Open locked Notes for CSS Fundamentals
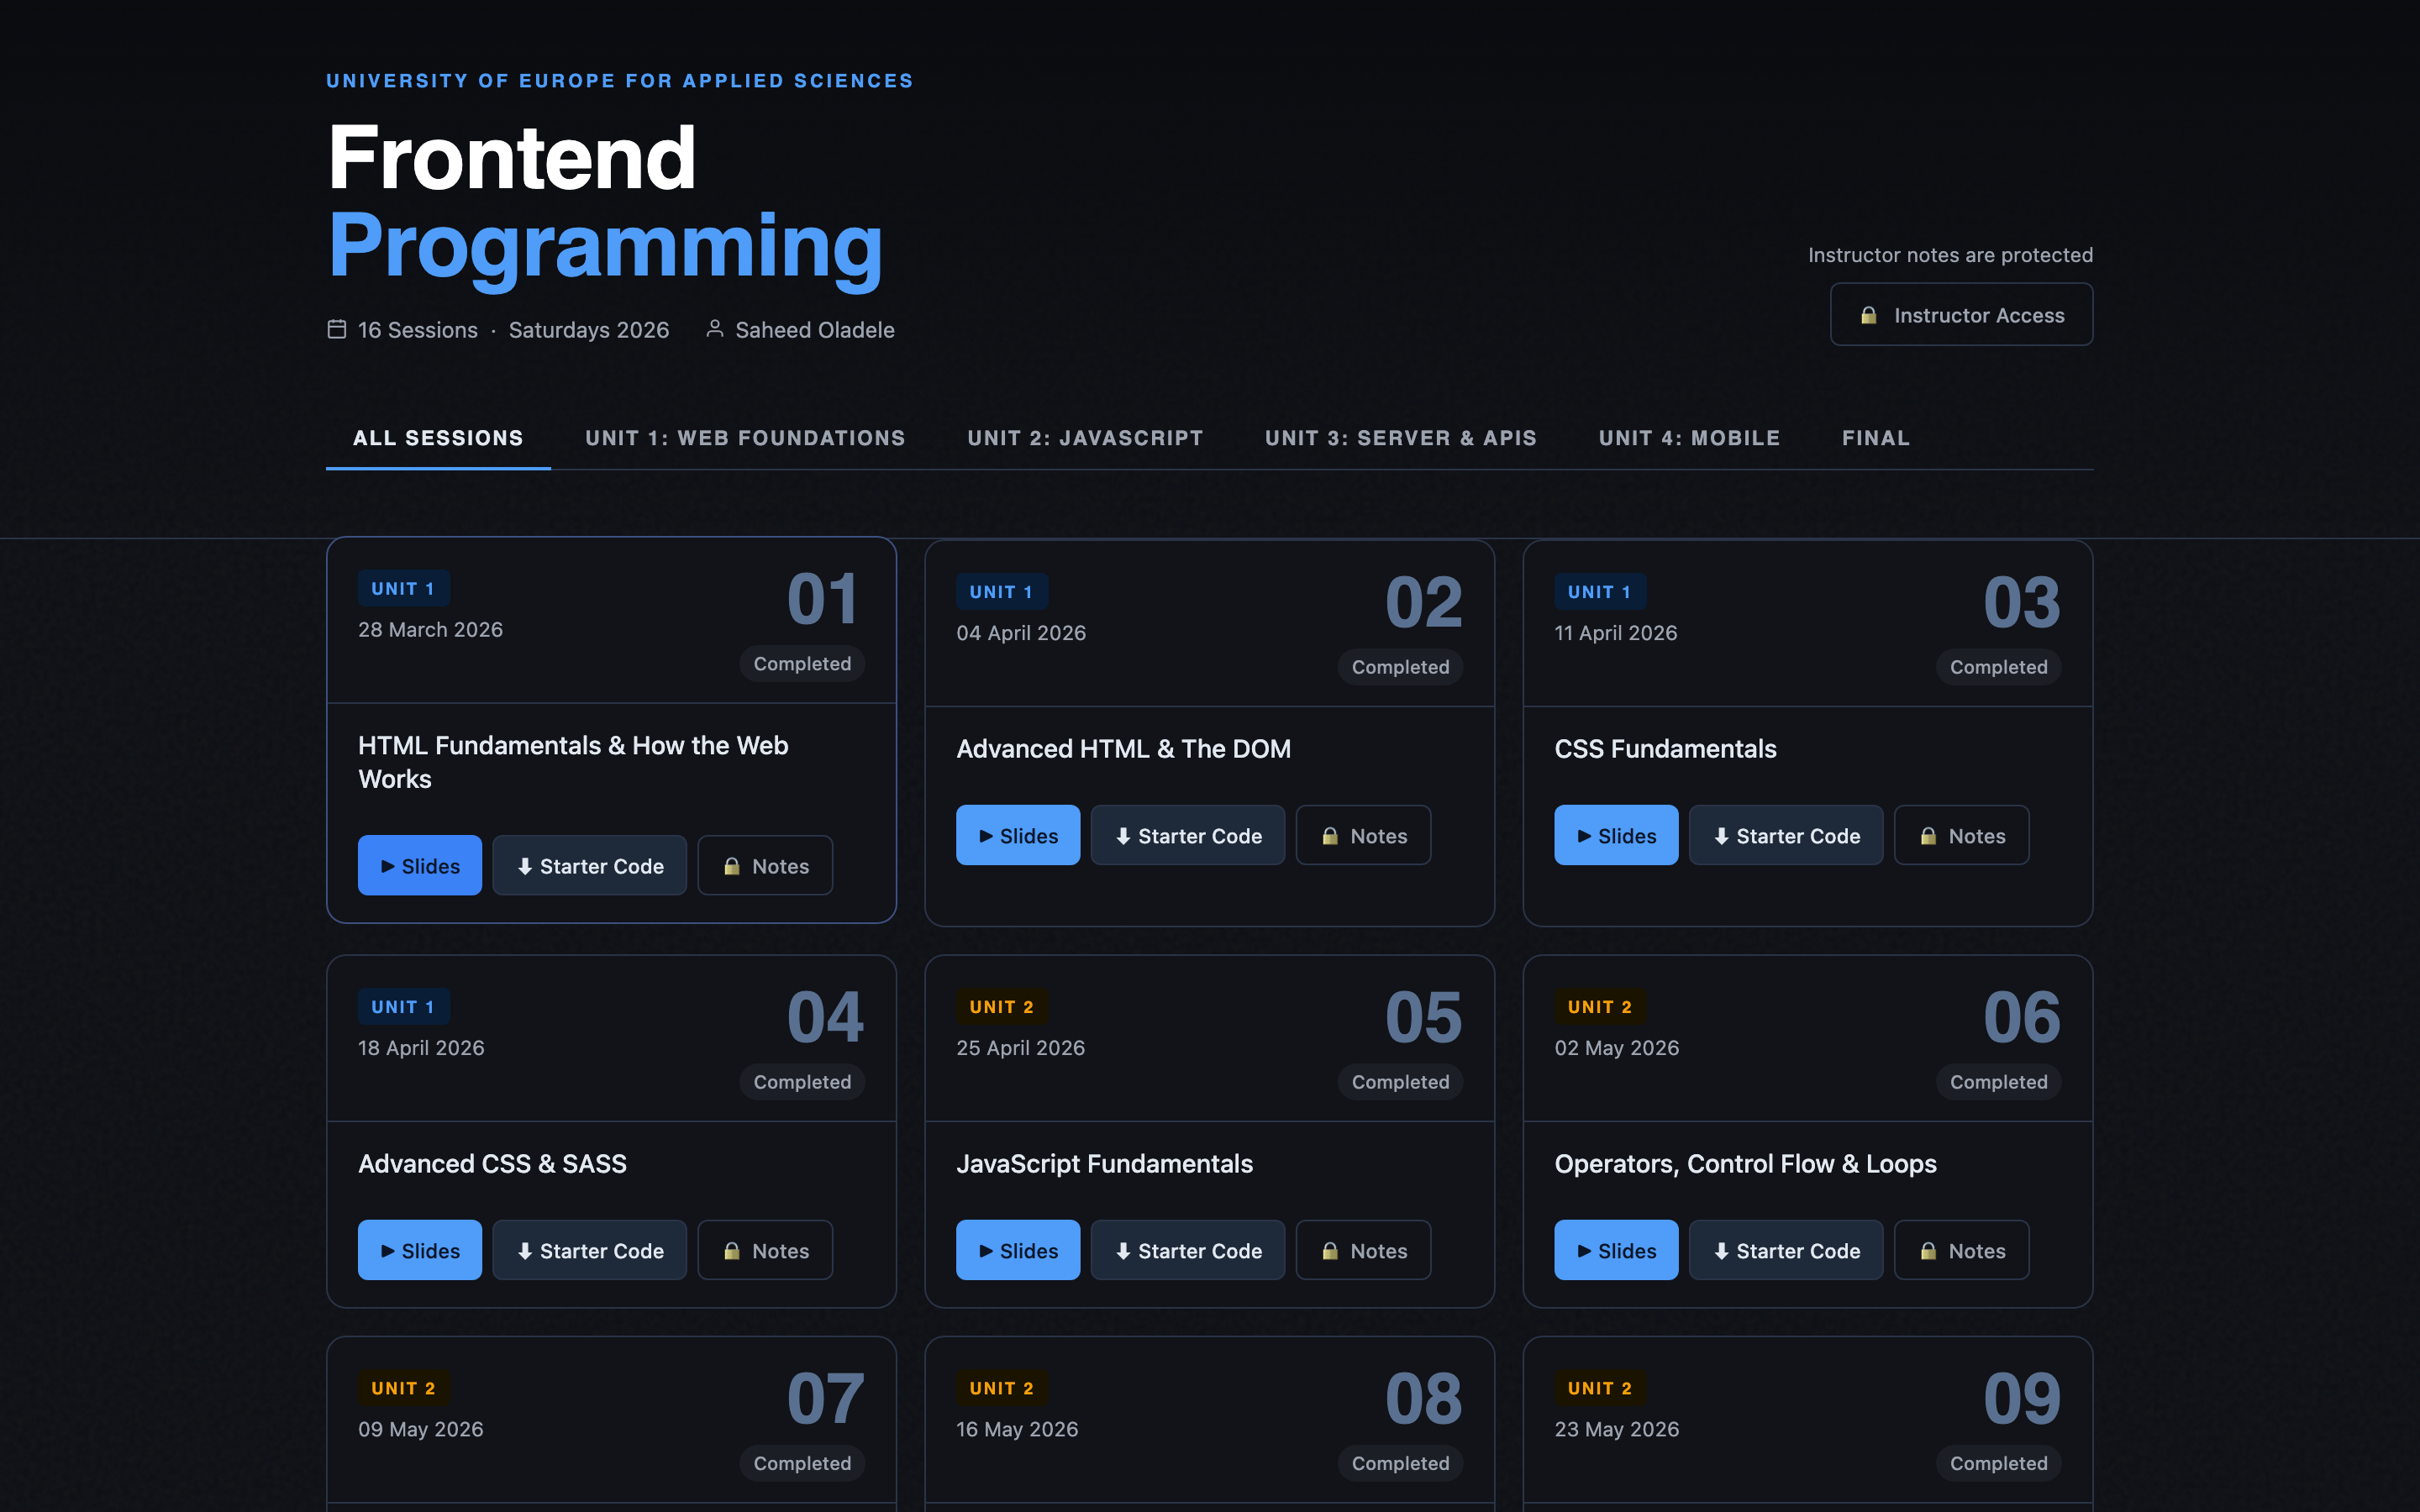Viewport: 2420px width, 1512px height. 1962,836
